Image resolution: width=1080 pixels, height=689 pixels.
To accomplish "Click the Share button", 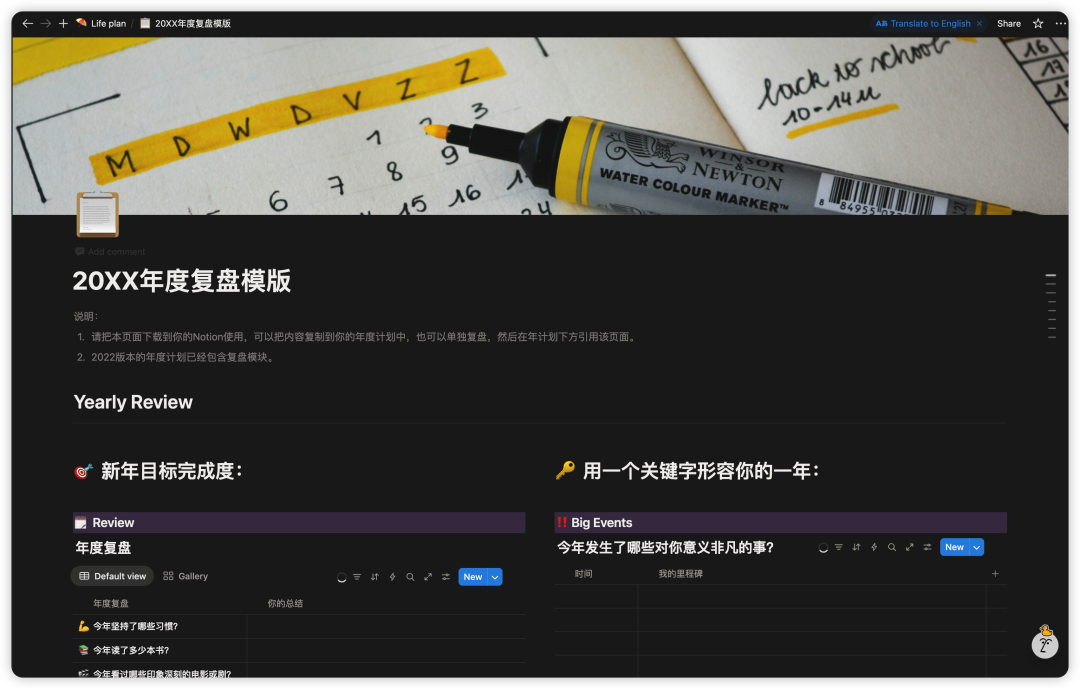I will (x=1009, y=23).
